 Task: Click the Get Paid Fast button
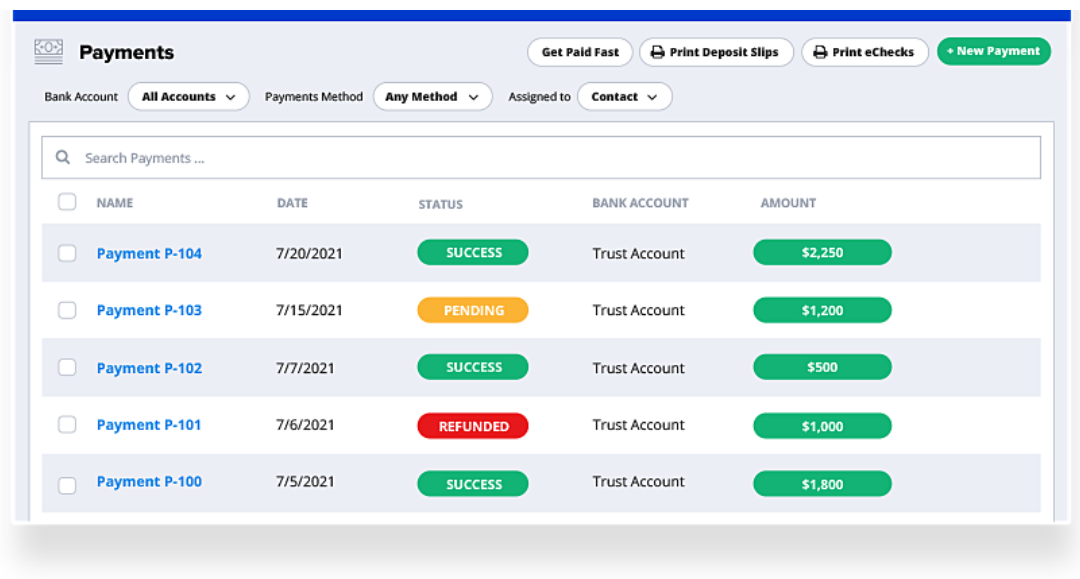click(580, 52)
